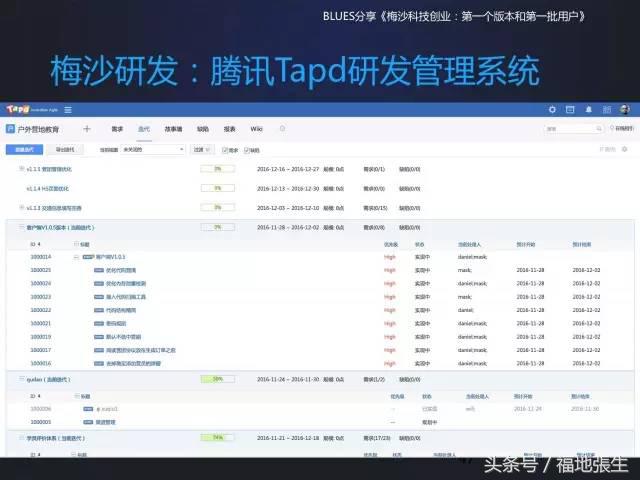
Task: Click the story type icon in row 1000022
Action: pos(99,310)
